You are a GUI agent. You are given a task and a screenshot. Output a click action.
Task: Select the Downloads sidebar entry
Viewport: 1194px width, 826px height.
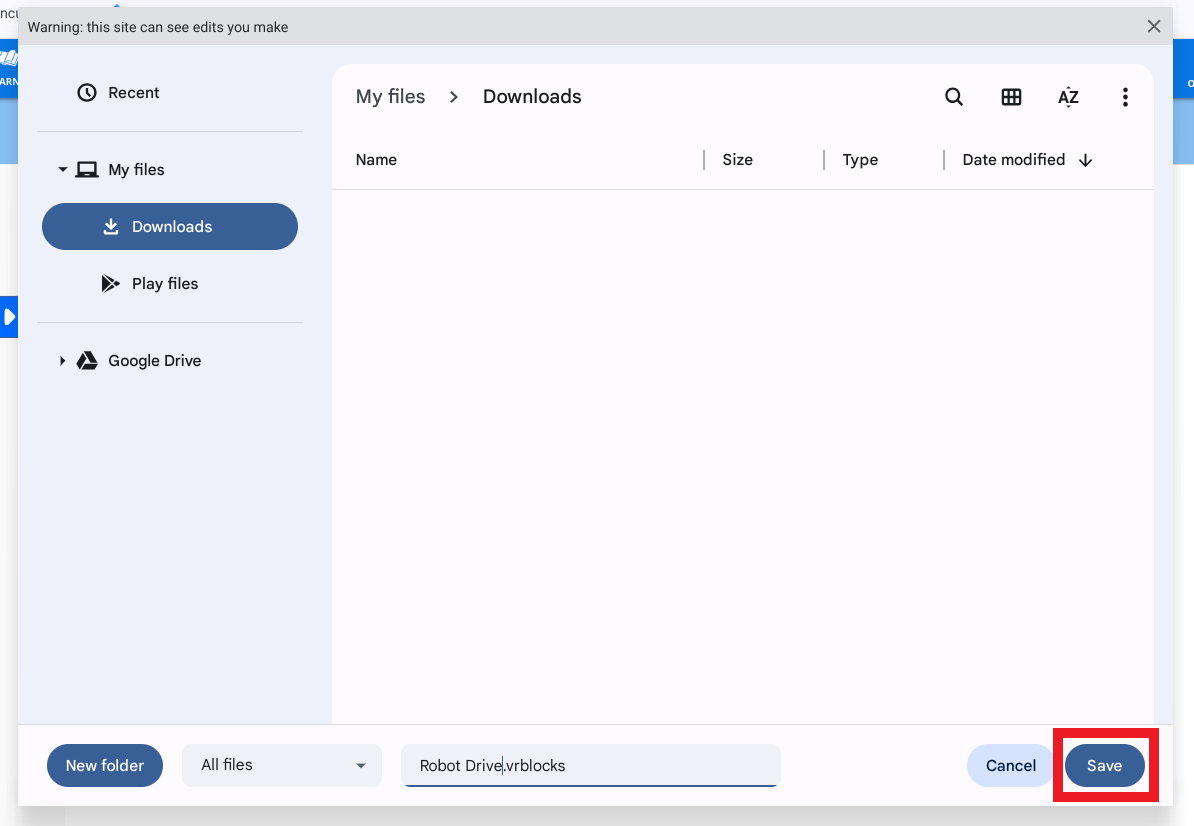tap(170, 226)
